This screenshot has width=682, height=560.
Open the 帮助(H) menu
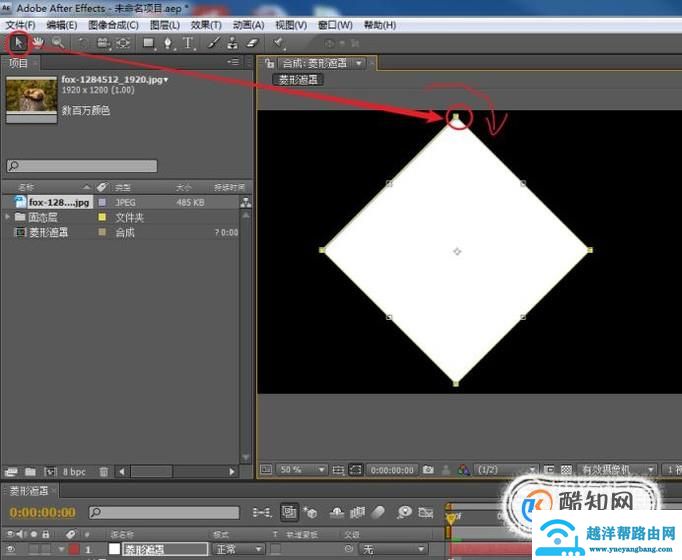[x=380, y=25]
